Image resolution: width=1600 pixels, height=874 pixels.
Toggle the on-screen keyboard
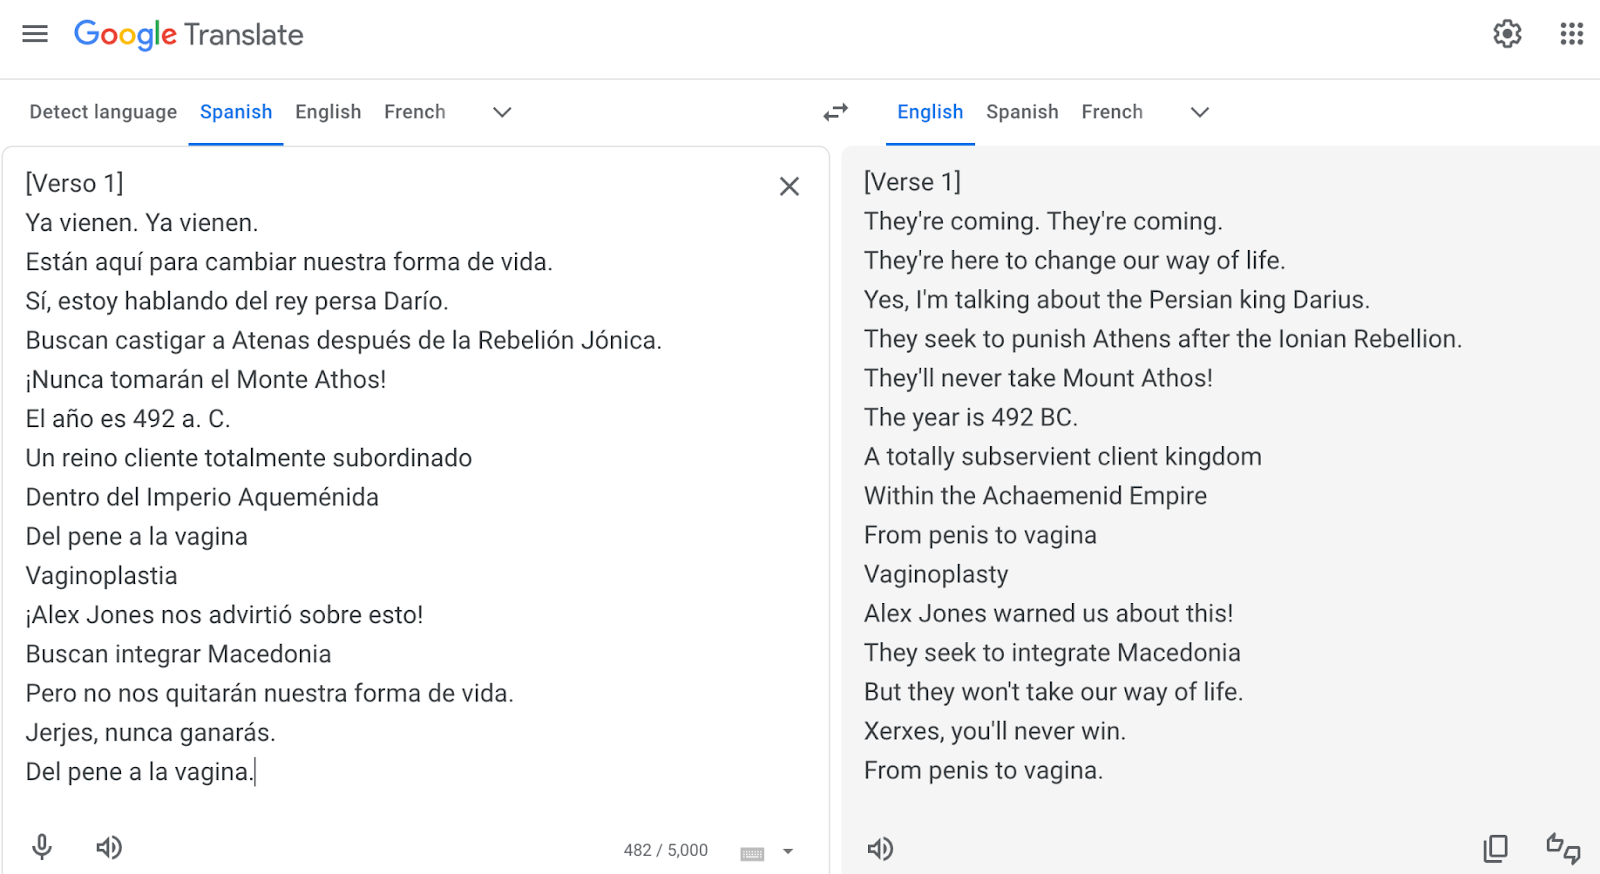click(752, 853)
